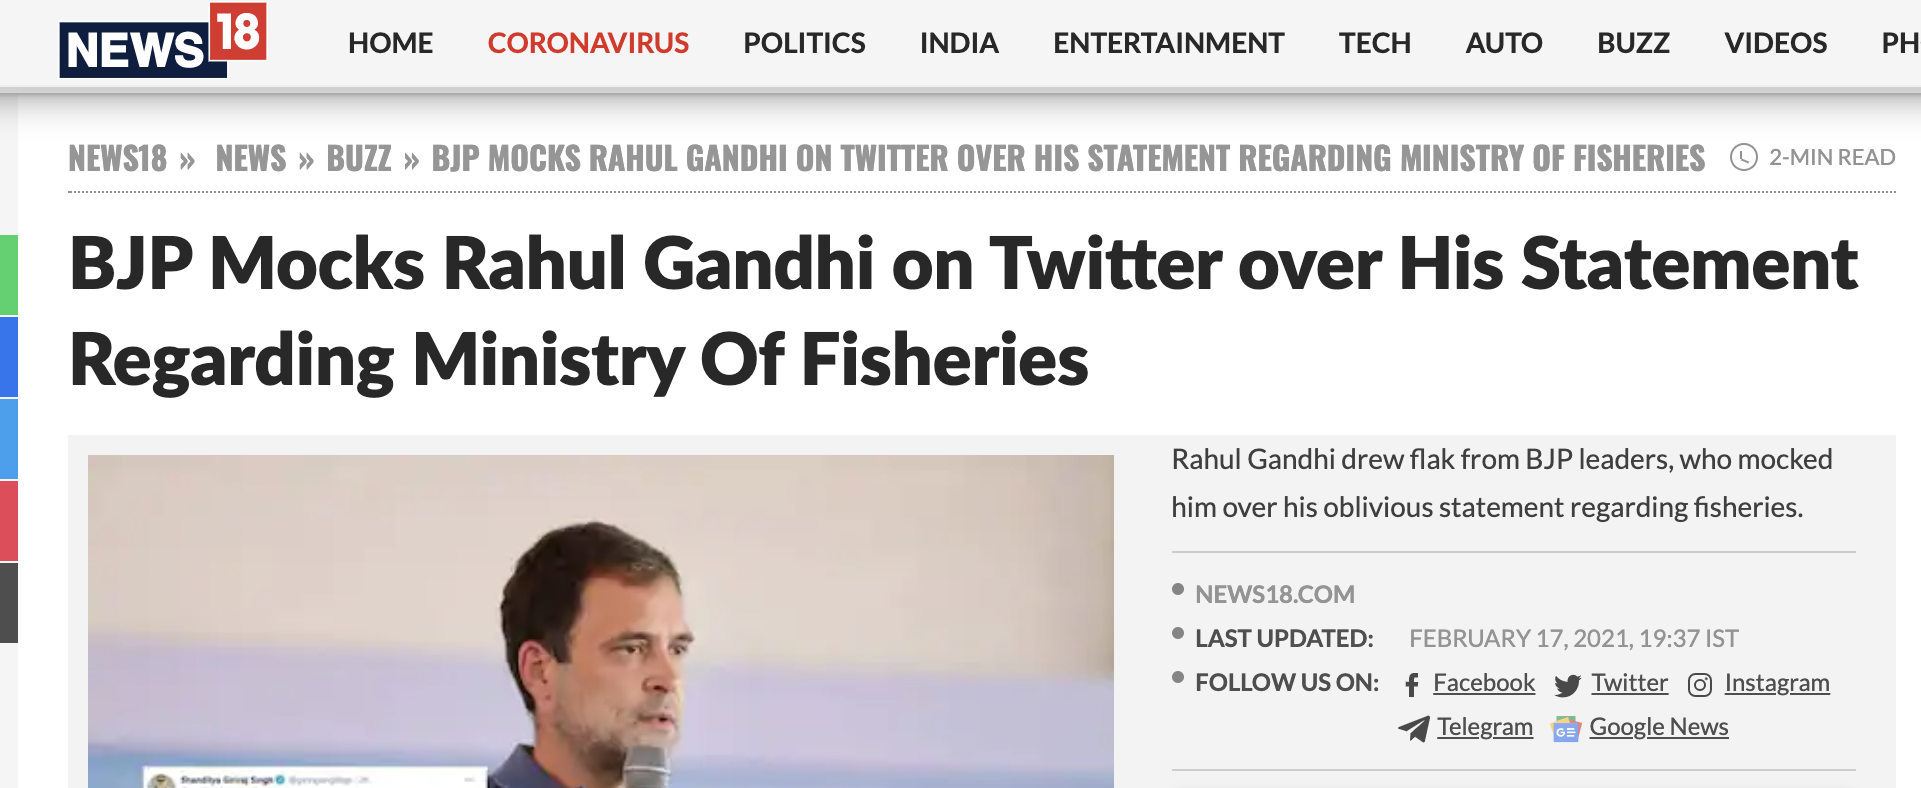
Task: Open the Google News text link
Action: click(x=1658, y=727)
